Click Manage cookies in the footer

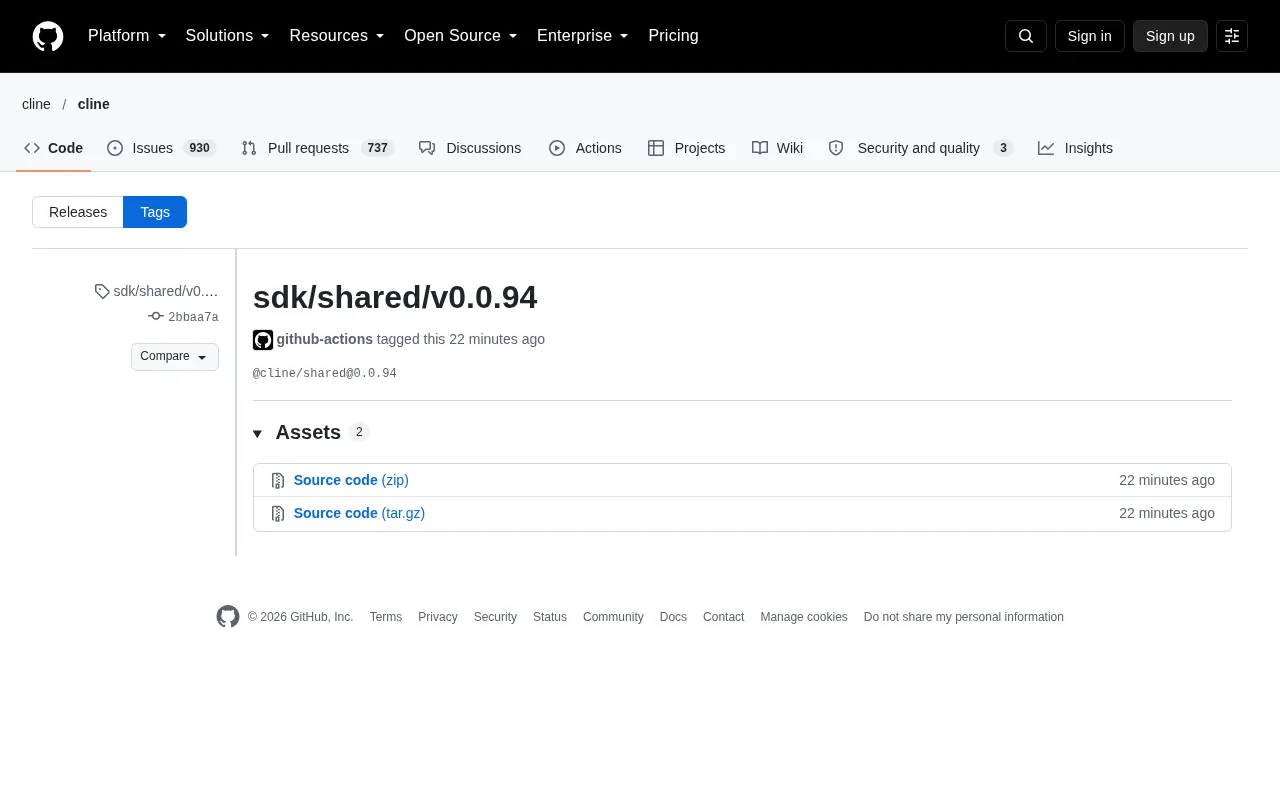pos(804,617)
